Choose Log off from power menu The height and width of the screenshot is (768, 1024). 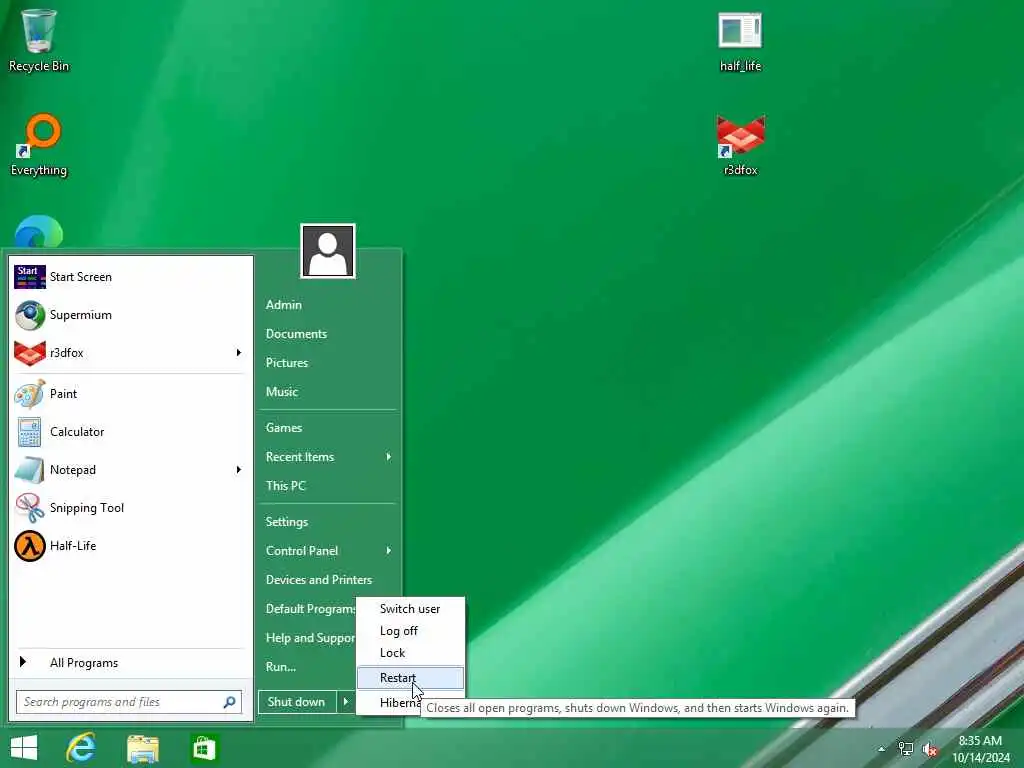[x=410, y=631]
